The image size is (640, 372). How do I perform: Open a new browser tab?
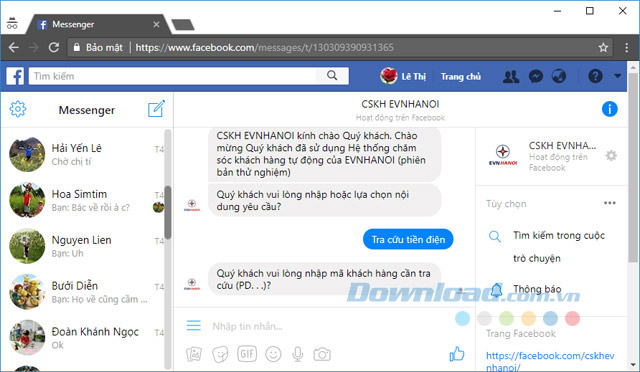(183, 25)
